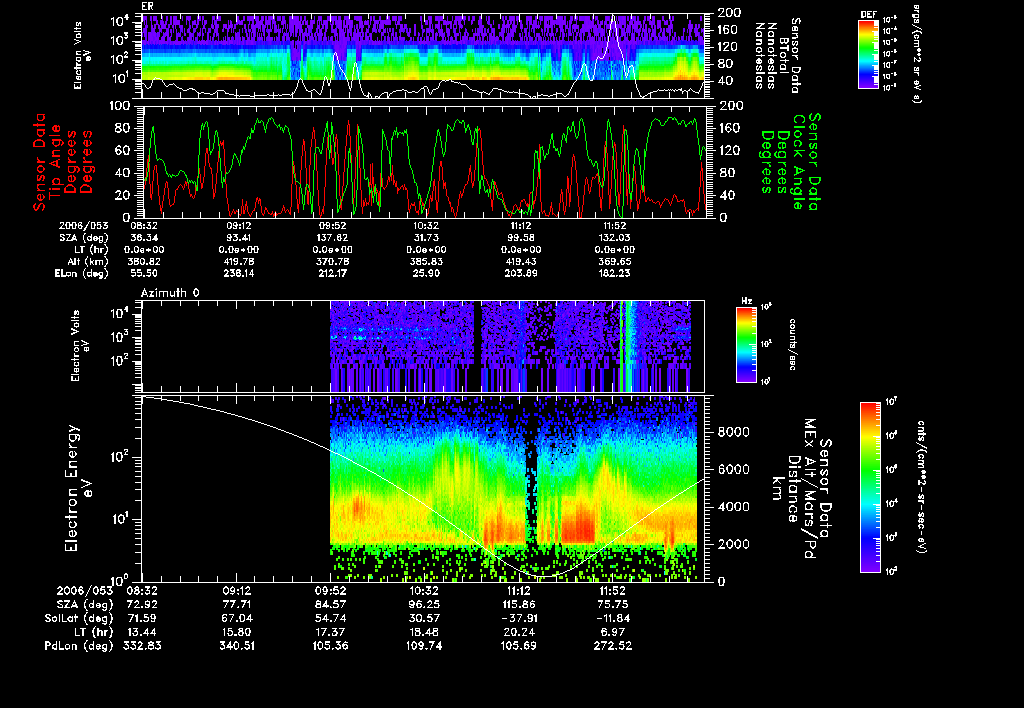The image size is (1024, 708).
Task: Click the 'ELon (deg)' row label
Action: (82, 273)
